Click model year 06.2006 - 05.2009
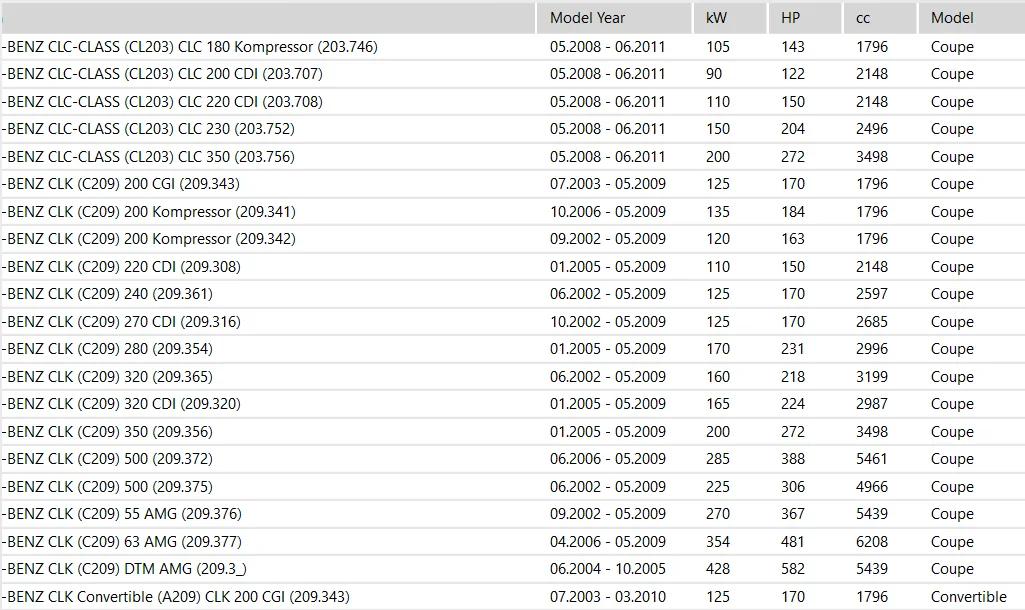Image resolution: width=1025 pixels, height=610 pixels. tap(607, 459)
